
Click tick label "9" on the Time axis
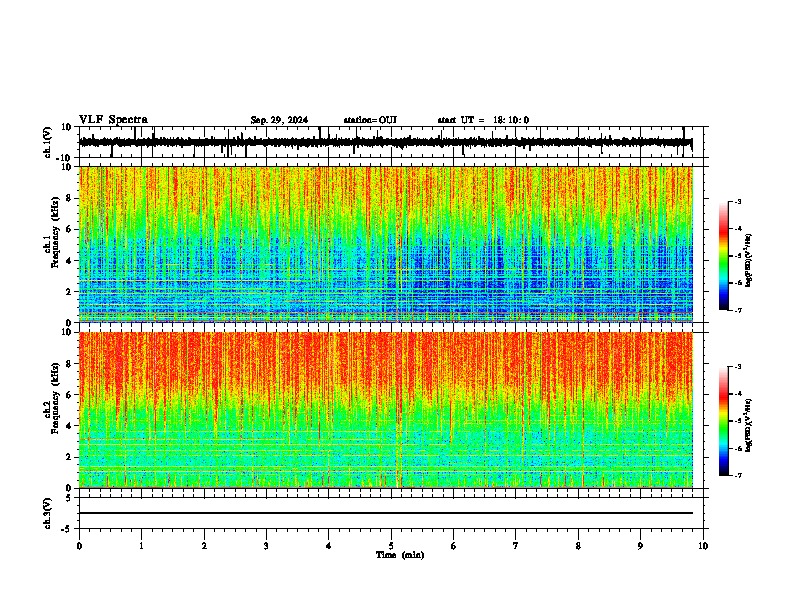tap(640, 546)
